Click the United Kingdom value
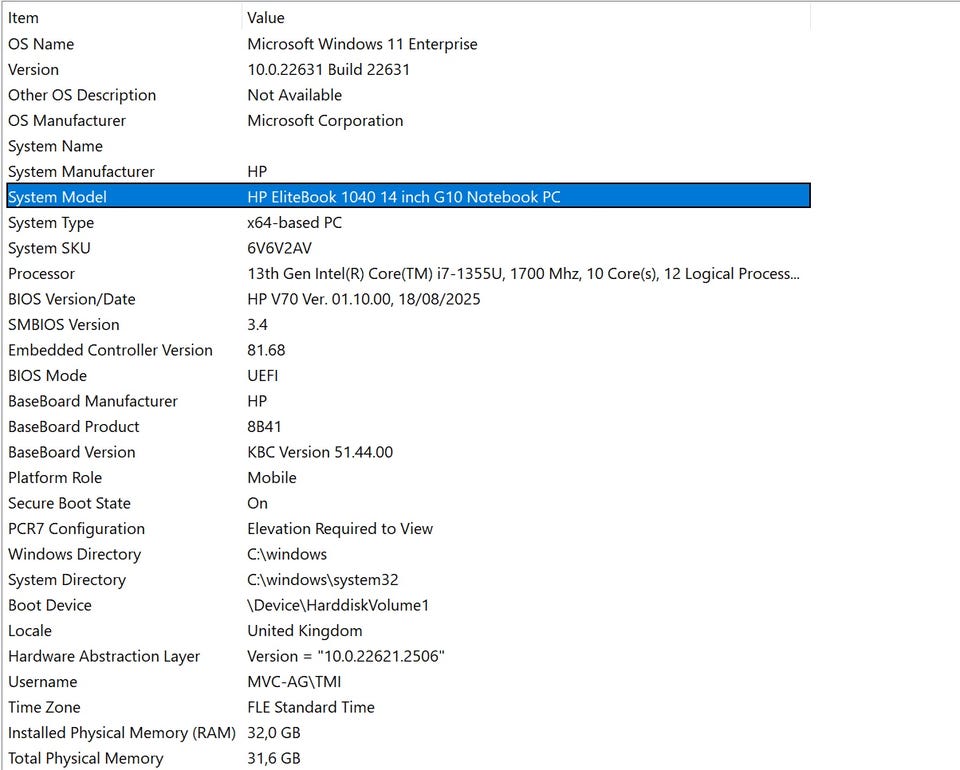 click(305, 630)
